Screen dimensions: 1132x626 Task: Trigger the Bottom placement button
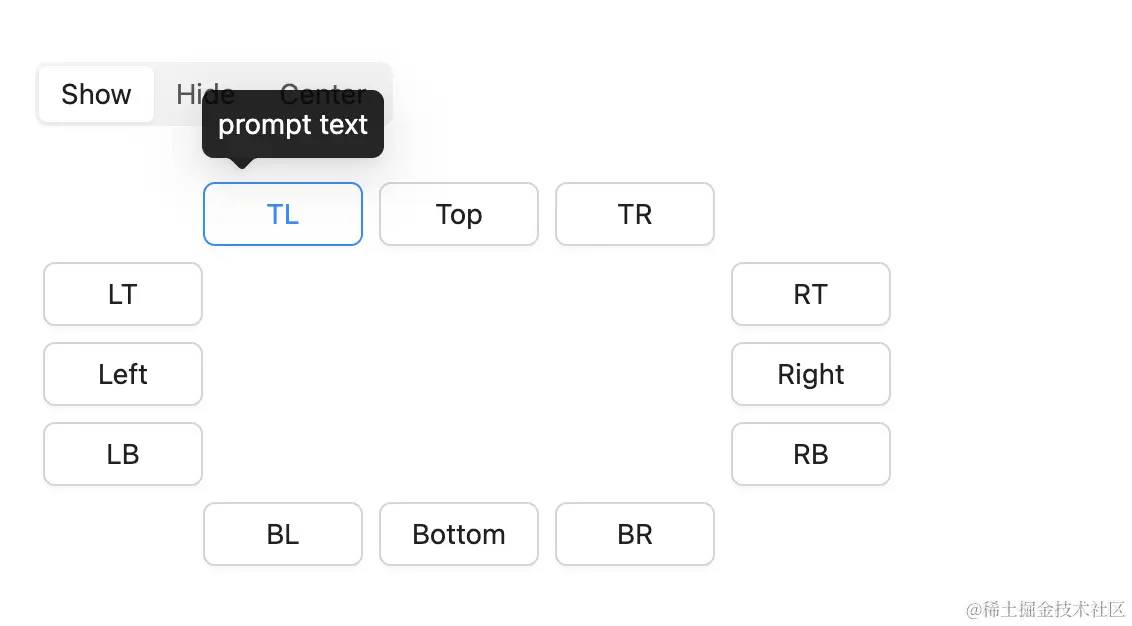pos(459,535)
